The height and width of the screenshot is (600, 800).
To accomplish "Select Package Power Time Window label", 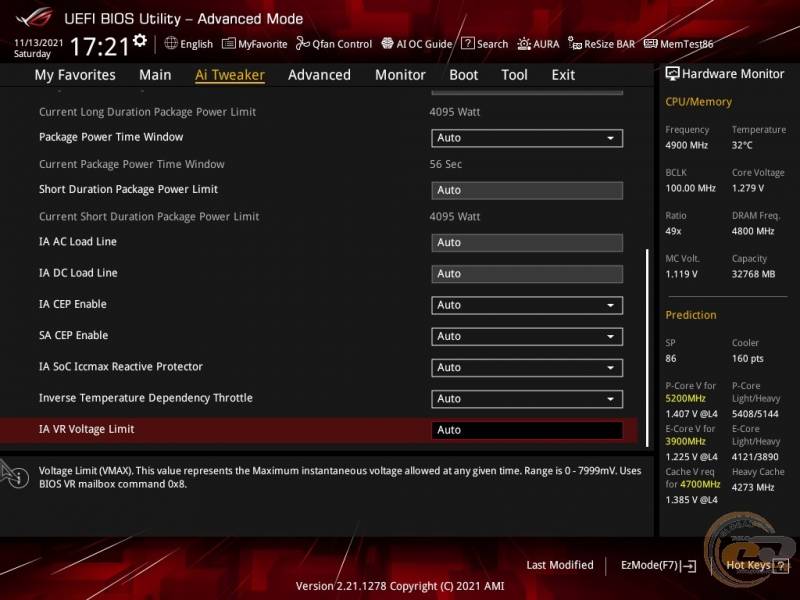I will [111, 137].
